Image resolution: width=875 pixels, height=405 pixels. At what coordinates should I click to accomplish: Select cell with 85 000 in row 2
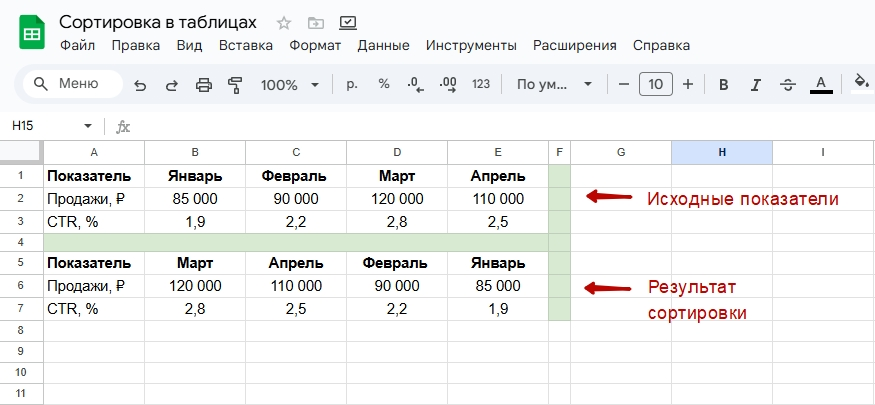pos(195,199)
